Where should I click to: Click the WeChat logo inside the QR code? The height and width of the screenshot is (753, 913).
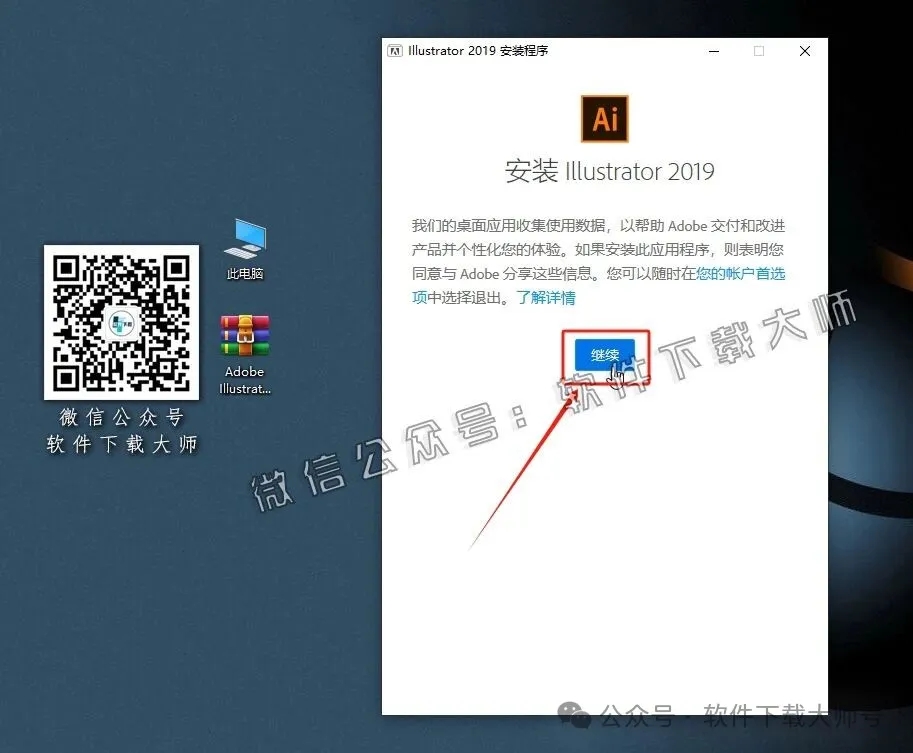coord(121,323)
